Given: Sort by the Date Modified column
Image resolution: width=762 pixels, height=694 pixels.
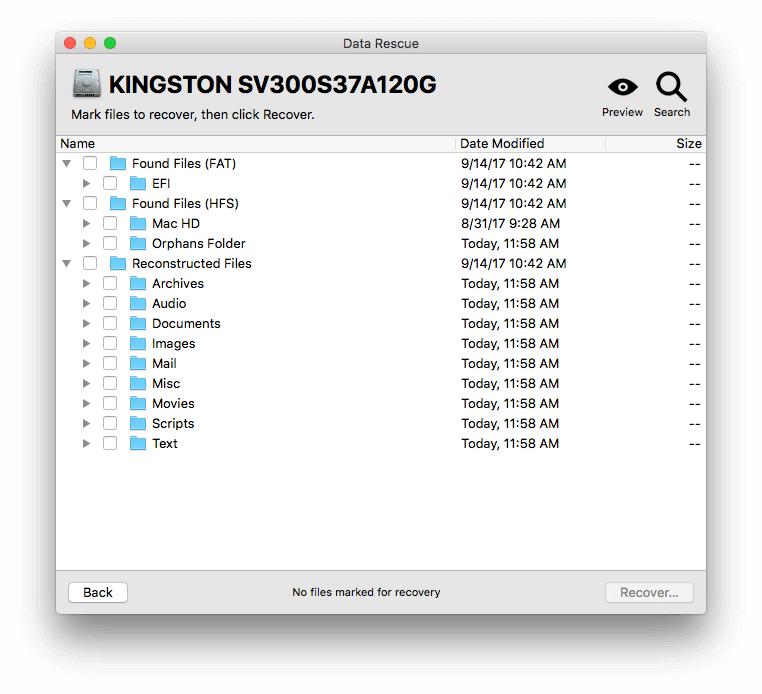Looking at the screenshot, I should (530, 143).
